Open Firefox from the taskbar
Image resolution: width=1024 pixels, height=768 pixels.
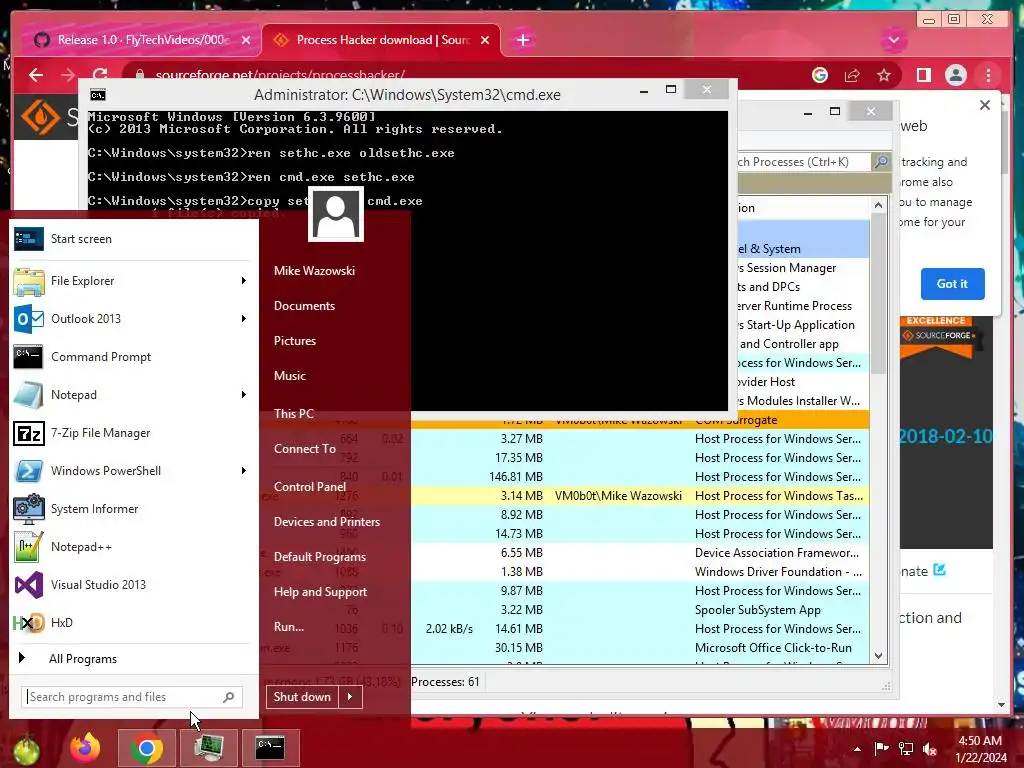(86, 748)
